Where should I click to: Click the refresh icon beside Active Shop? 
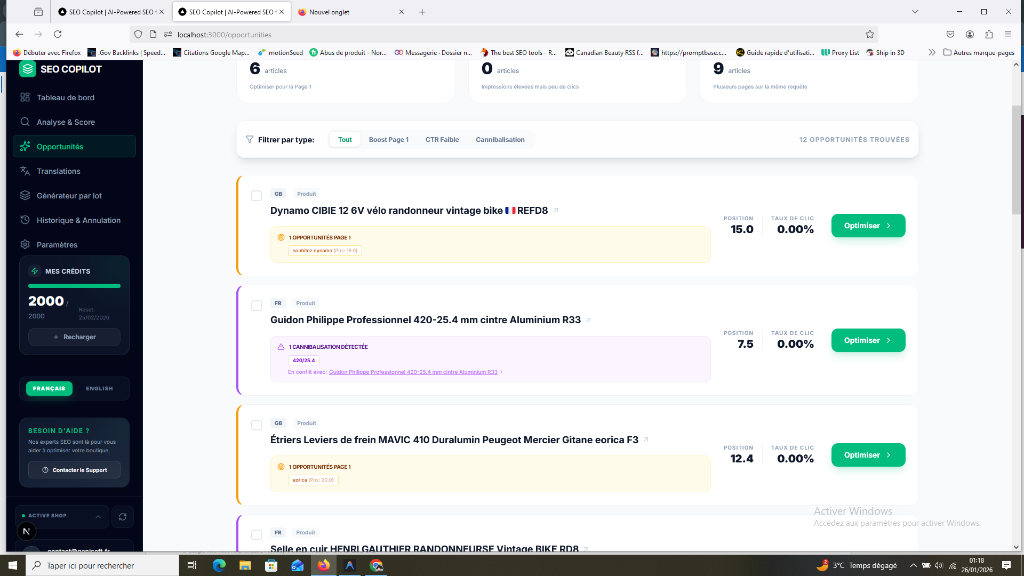pos(122,516)
